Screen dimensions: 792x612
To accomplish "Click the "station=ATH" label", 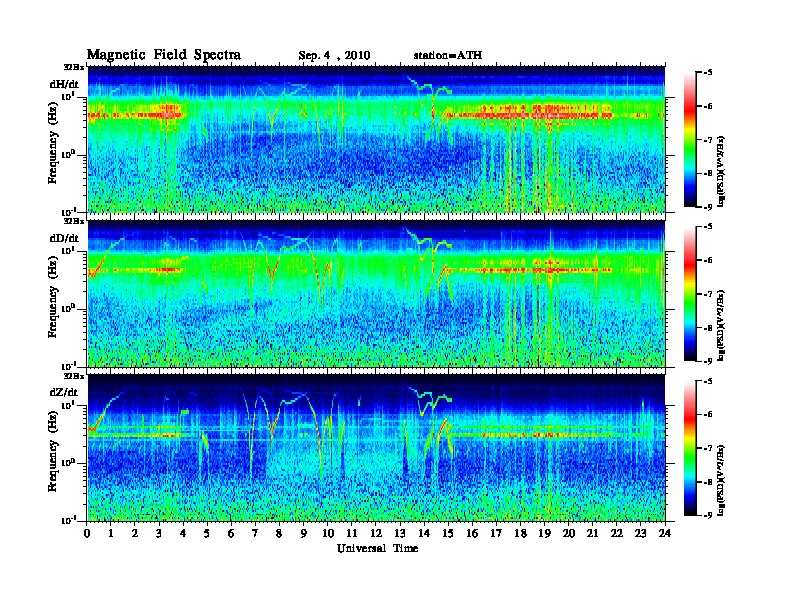I will (448, 55).
